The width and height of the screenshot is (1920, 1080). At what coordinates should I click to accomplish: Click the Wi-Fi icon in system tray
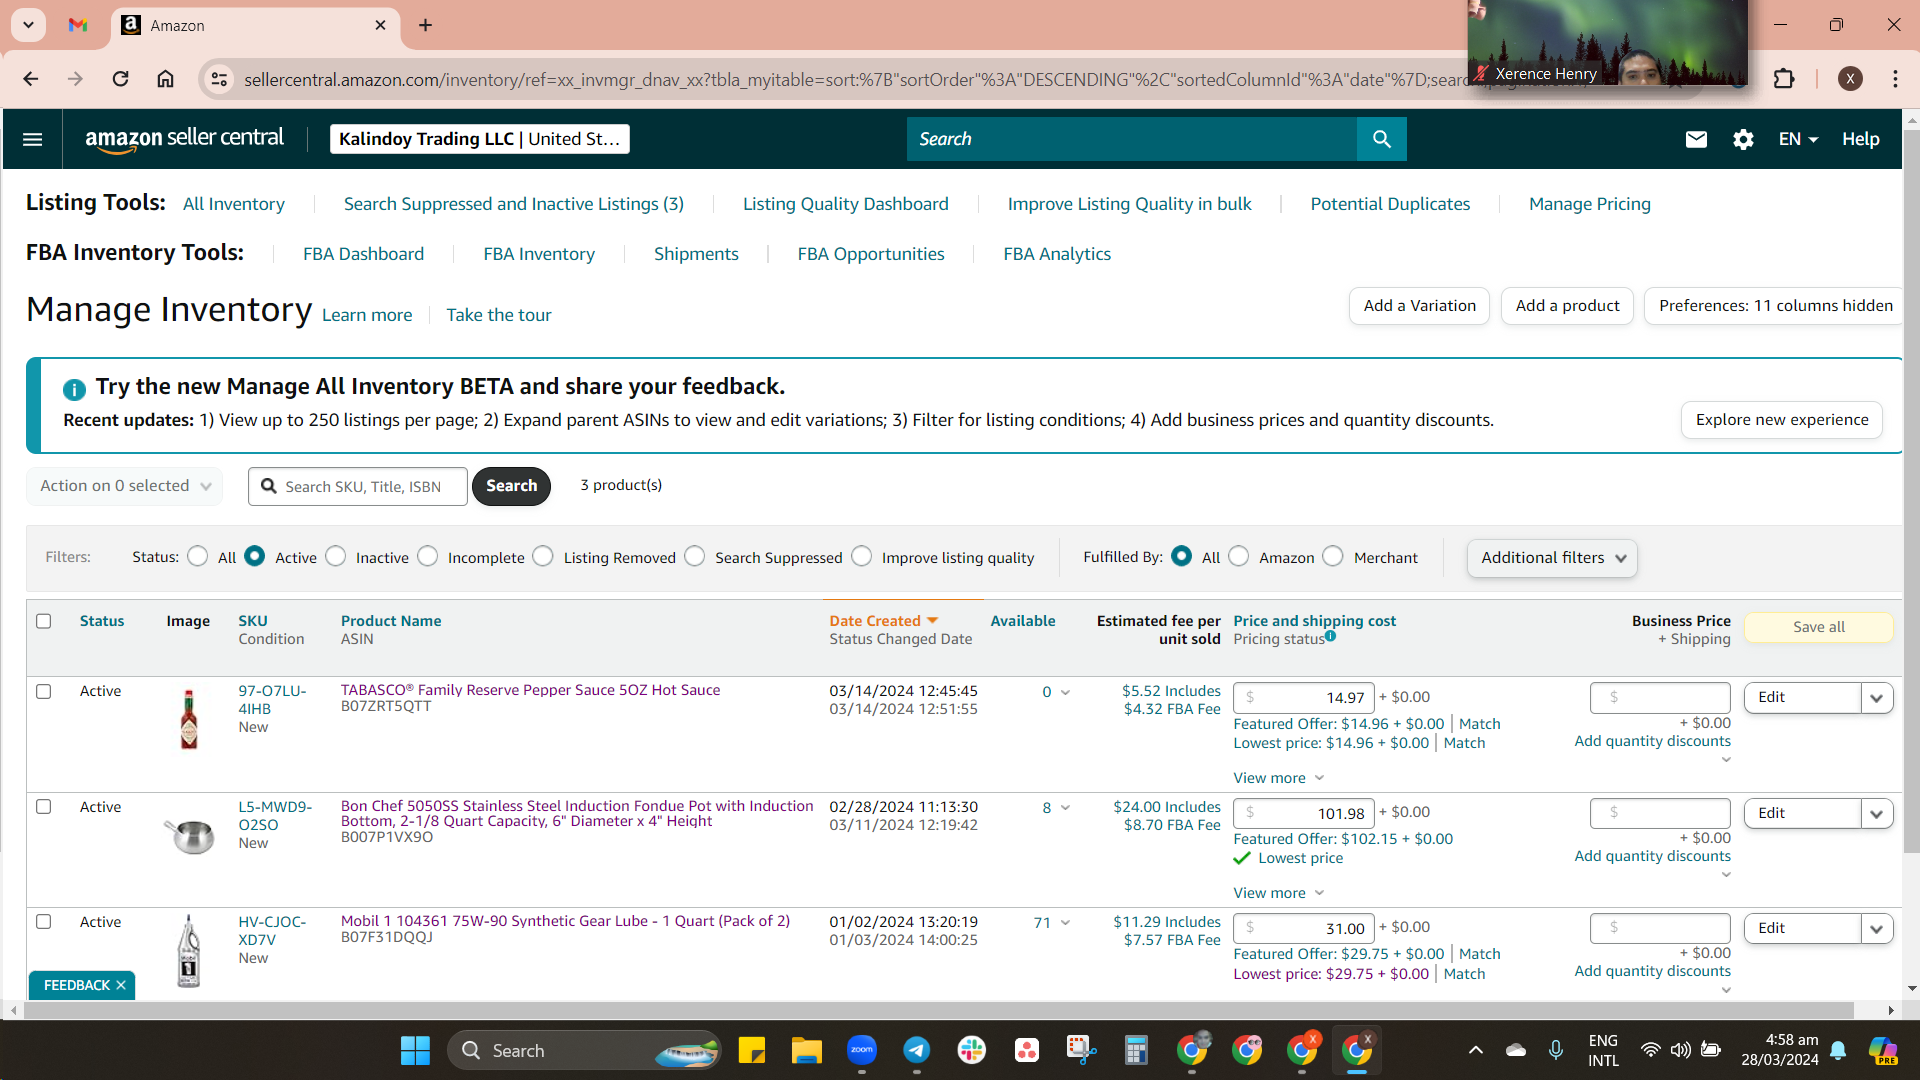pyautogui.click(x=1651, y=1050)
